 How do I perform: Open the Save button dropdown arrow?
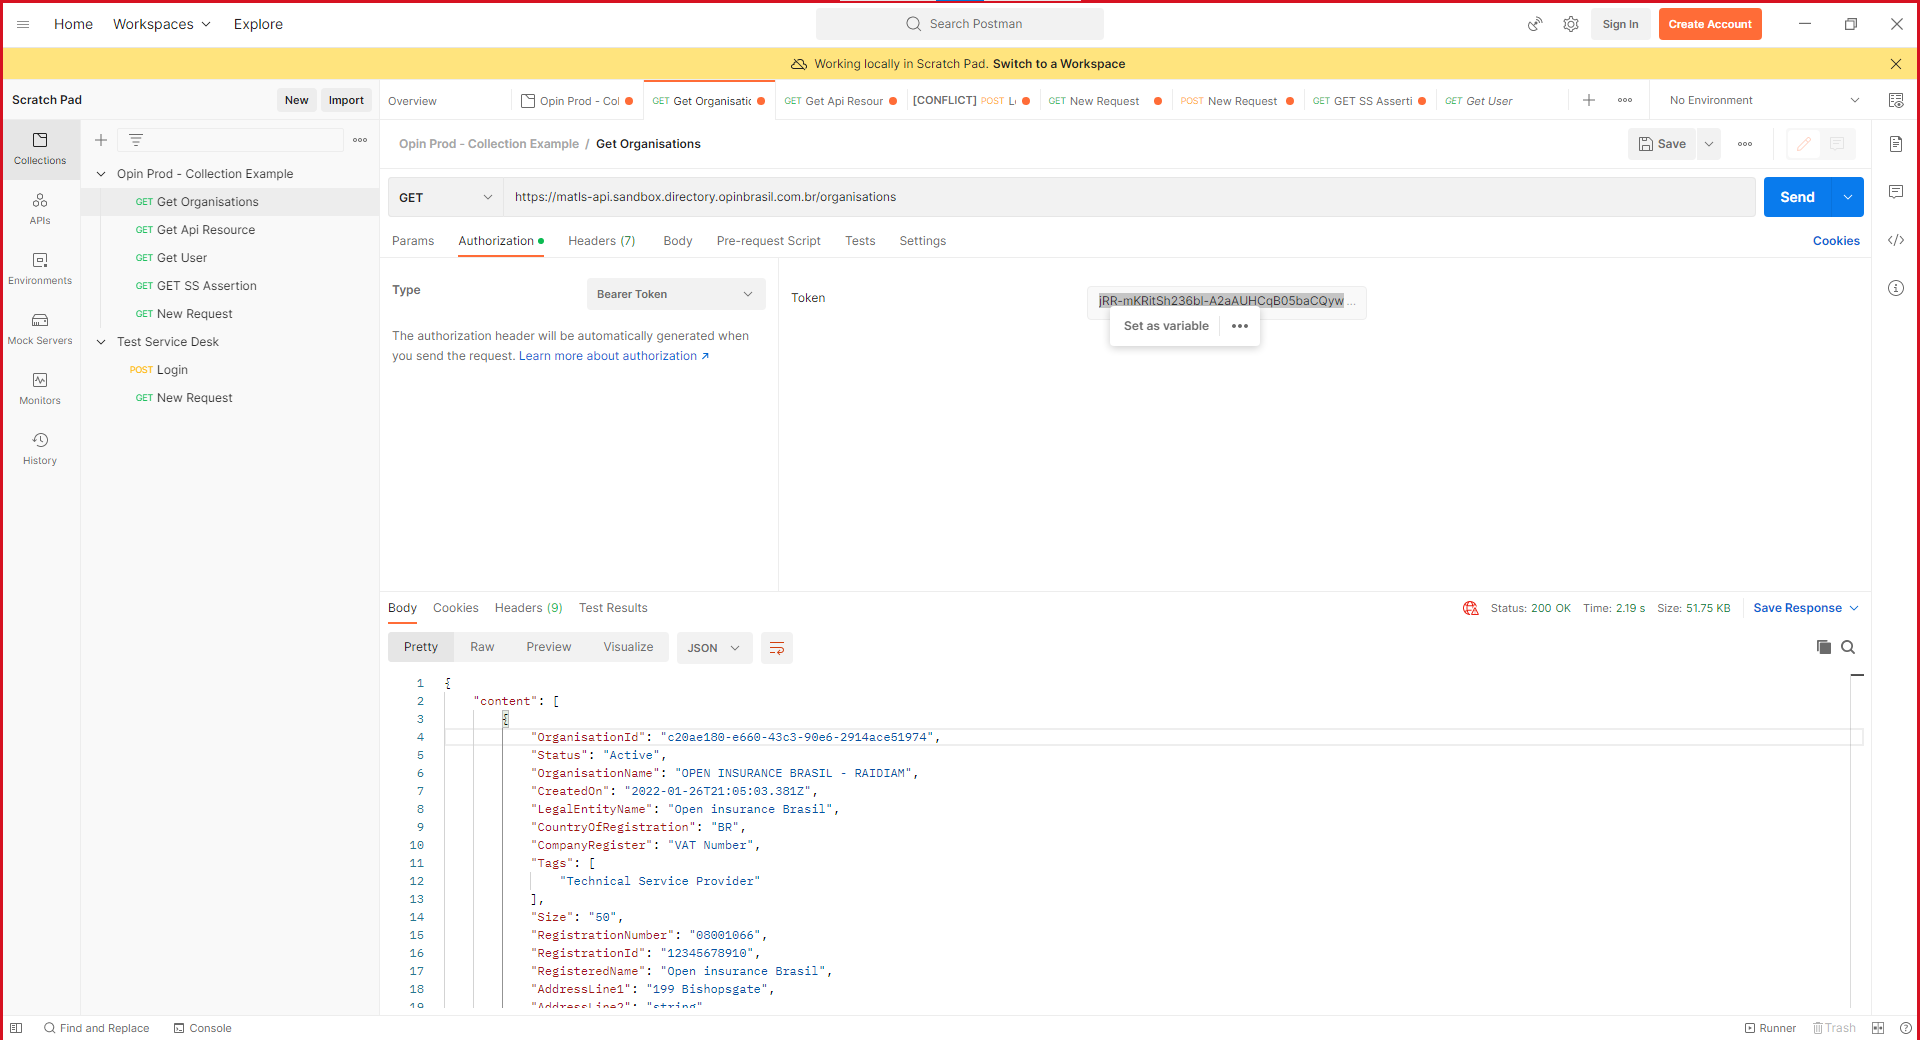pyautogui.click(x=1709, y=144)
